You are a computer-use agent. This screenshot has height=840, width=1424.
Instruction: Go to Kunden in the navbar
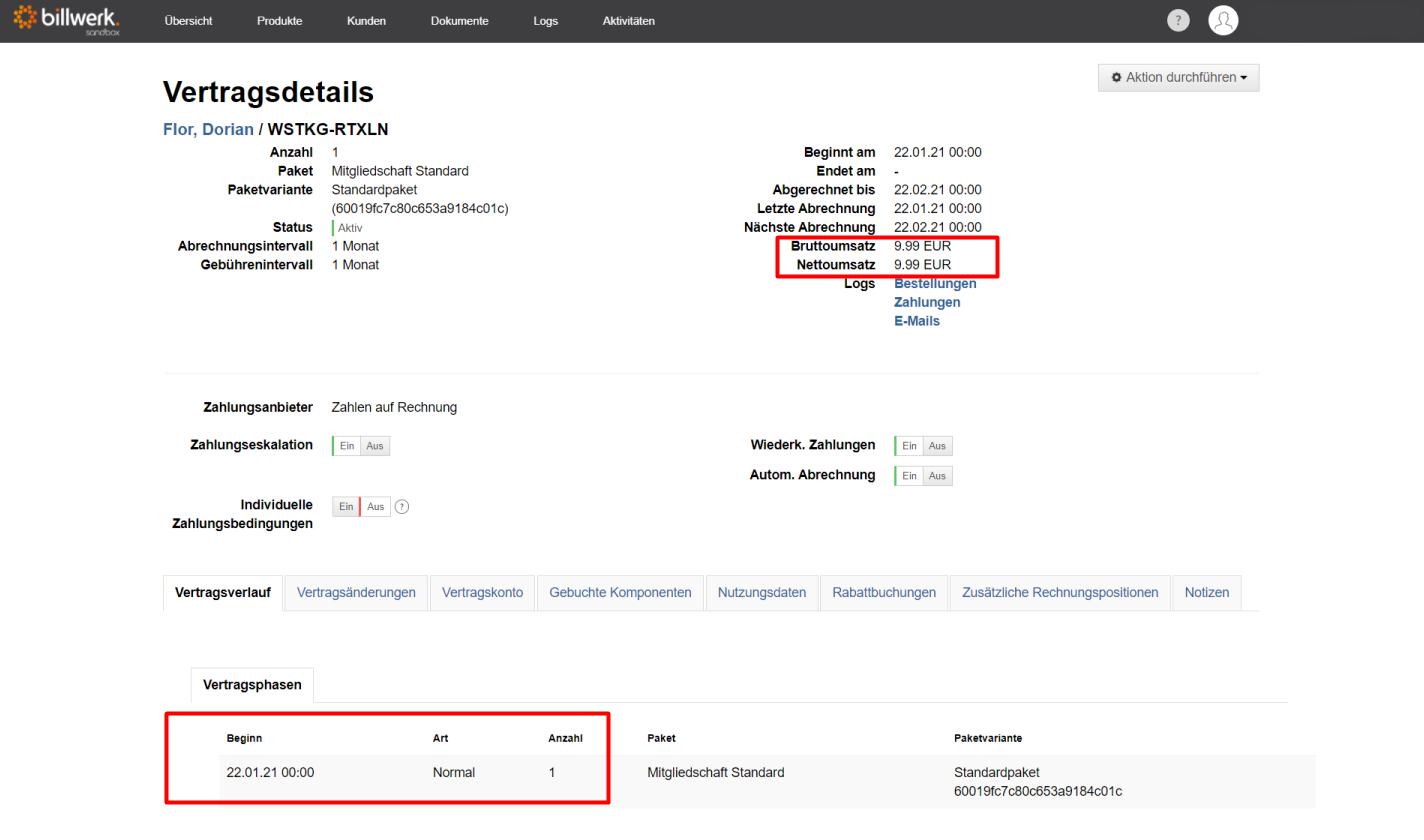(x=366, y=21)
